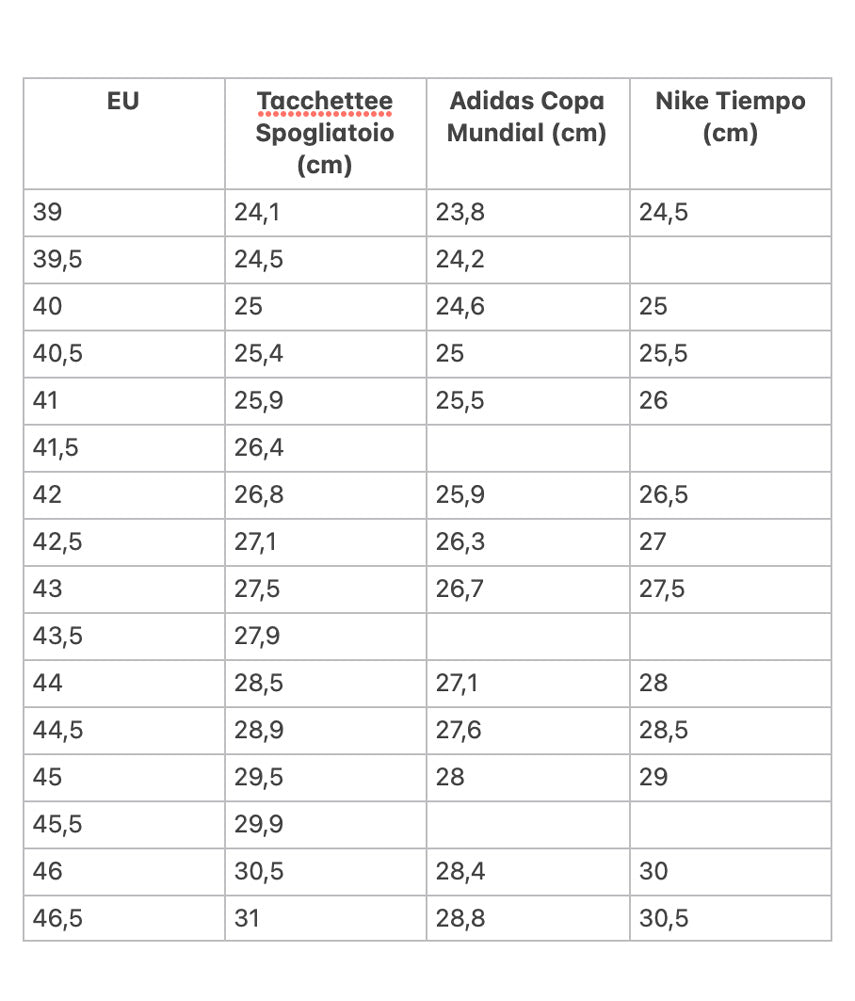Select the Nike 30 cell in row 46
The image size is (855, 1001).
pos(730,872)
